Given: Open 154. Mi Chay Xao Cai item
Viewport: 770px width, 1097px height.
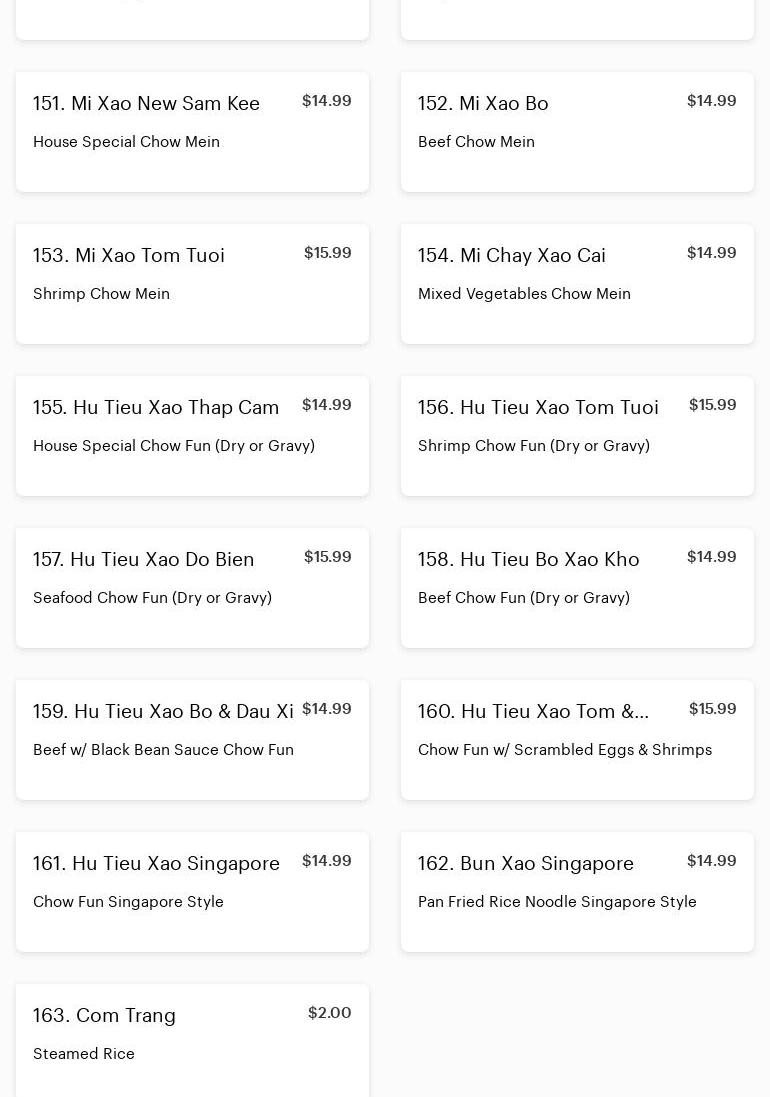Looking at the screenshot, I should [x=577, y=283].
